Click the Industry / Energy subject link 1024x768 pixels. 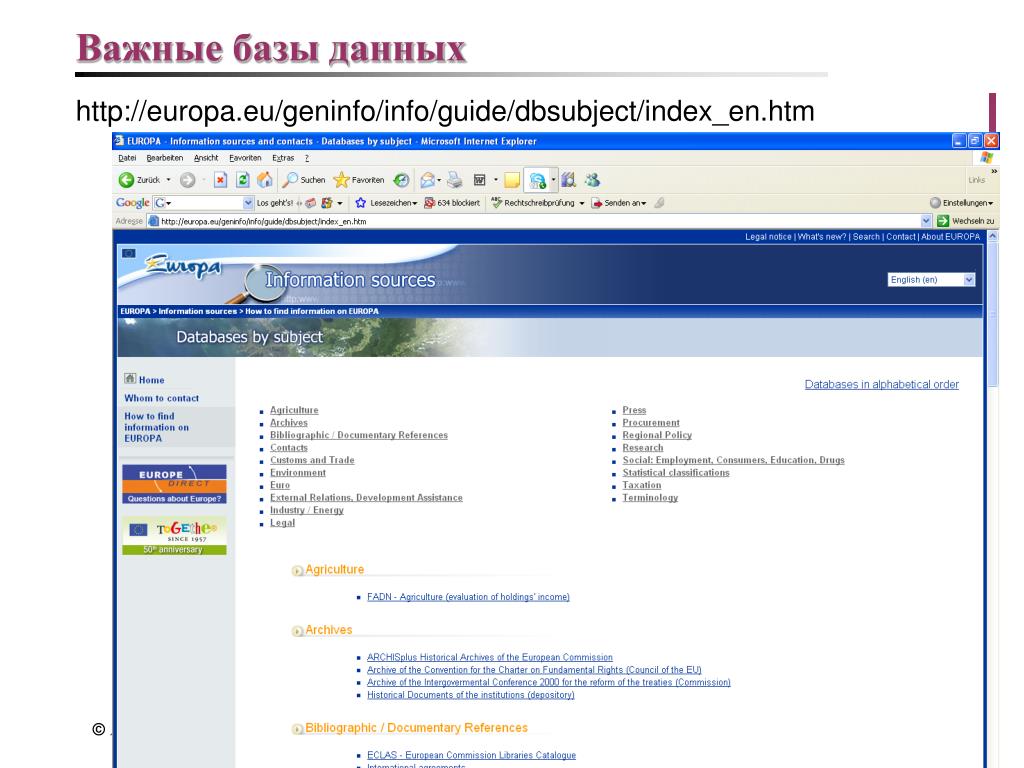coord(307,510)
